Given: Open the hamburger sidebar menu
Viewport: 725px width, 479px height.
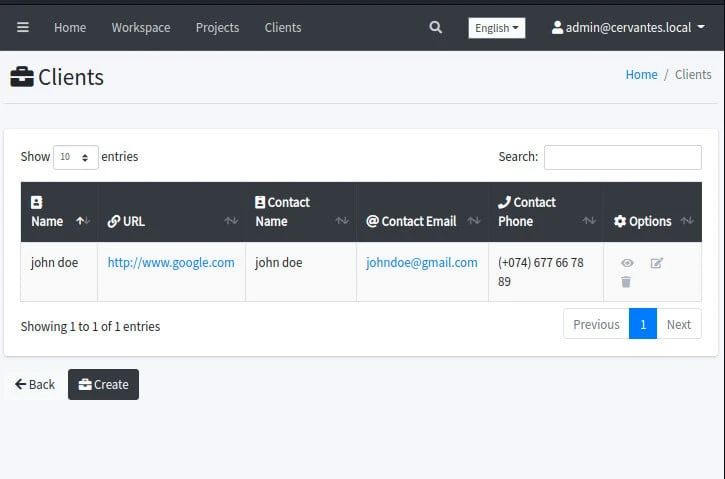Looking at the screenshot, I should pyautogui.click(x=23, y=27).
